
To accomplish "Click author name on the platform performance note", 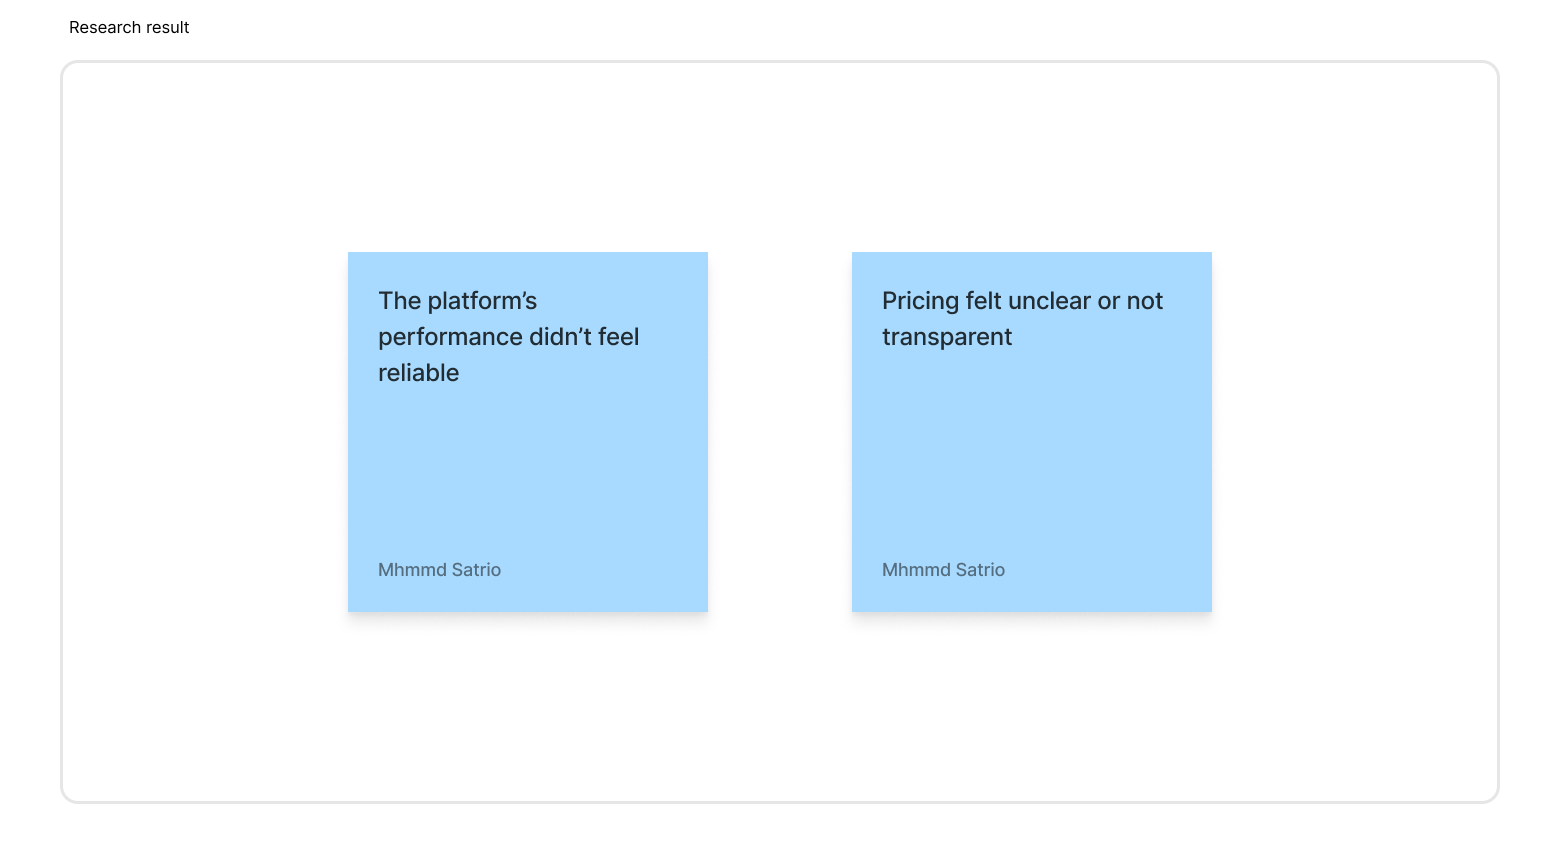I will click(x=439, y=570).
